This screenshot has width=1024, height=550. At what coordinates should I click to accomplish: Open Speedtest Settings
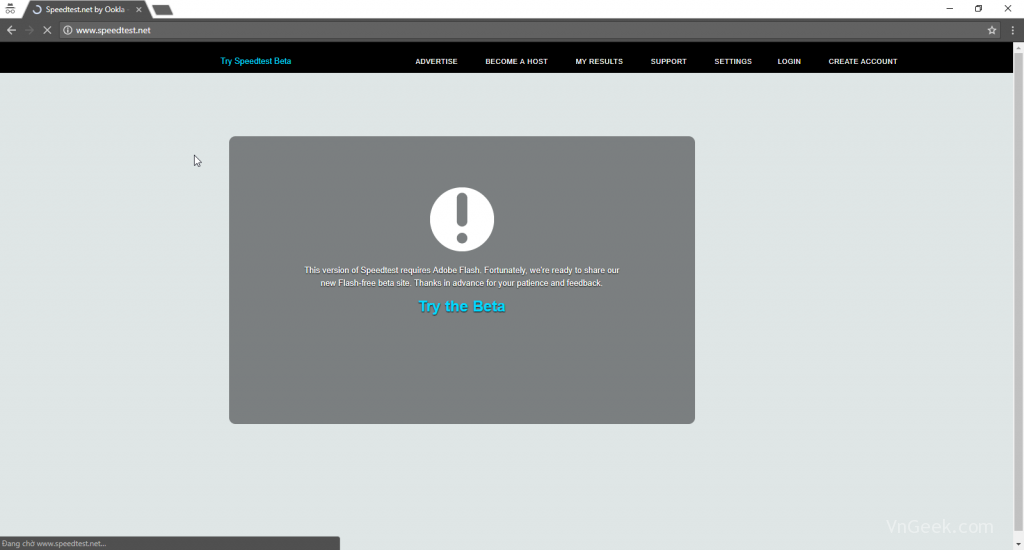pyautogui.click(x=733, y=61)
